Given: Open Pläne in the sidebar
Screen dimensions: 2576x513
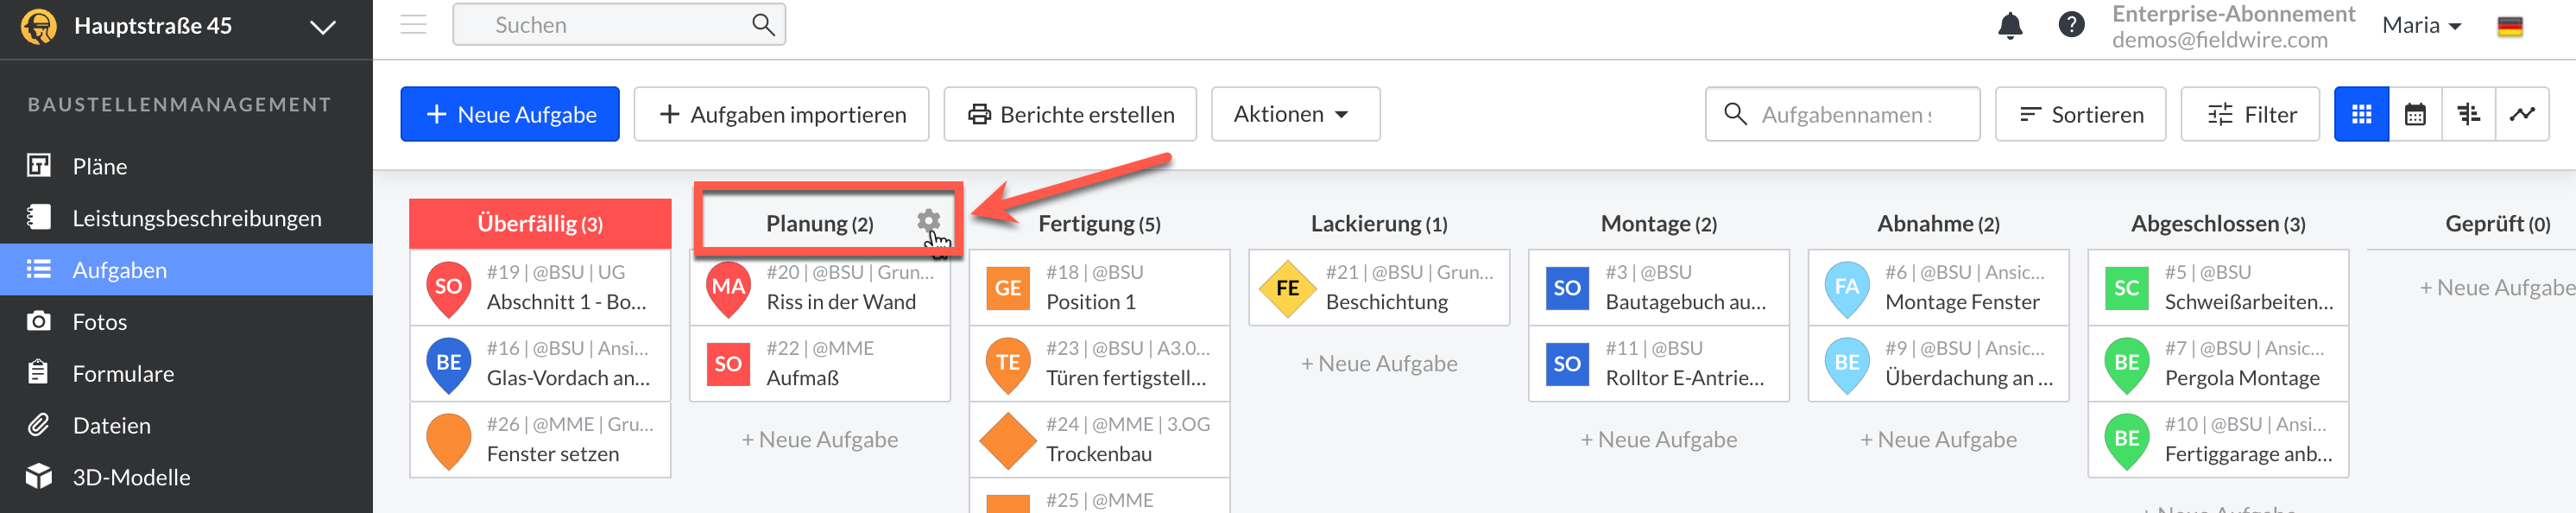Looking at the screenshot, I should pos(100,166).
